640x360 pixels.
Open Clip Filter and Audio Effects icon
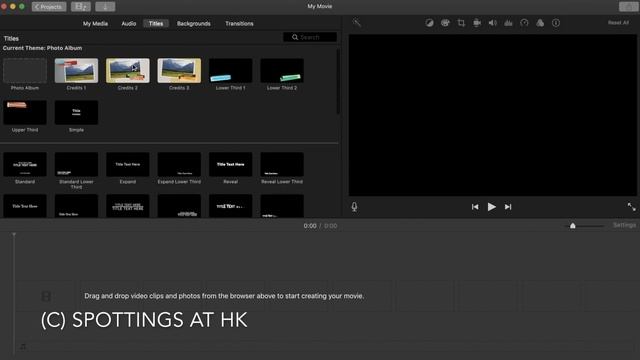coord(540,23)
